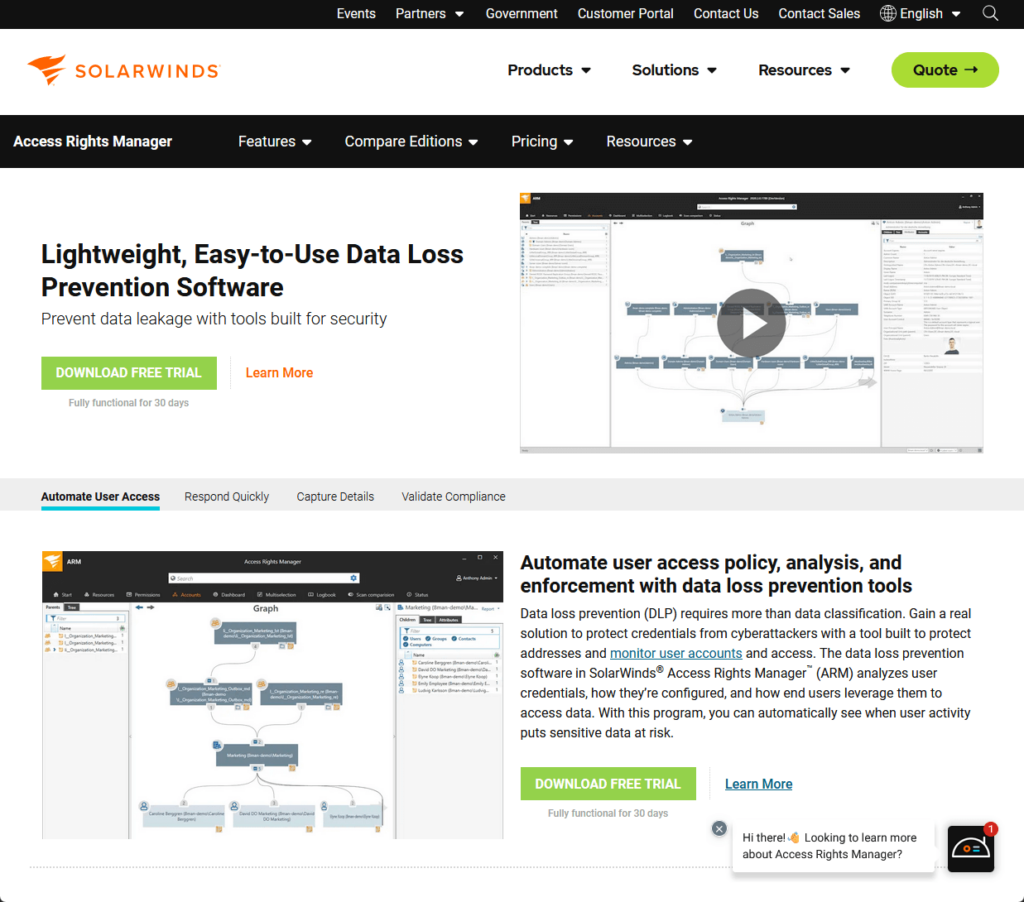The width and height of the screenshot is (1024, 902).
Task: Expand the Products menu
Action: tap(549, 70)
